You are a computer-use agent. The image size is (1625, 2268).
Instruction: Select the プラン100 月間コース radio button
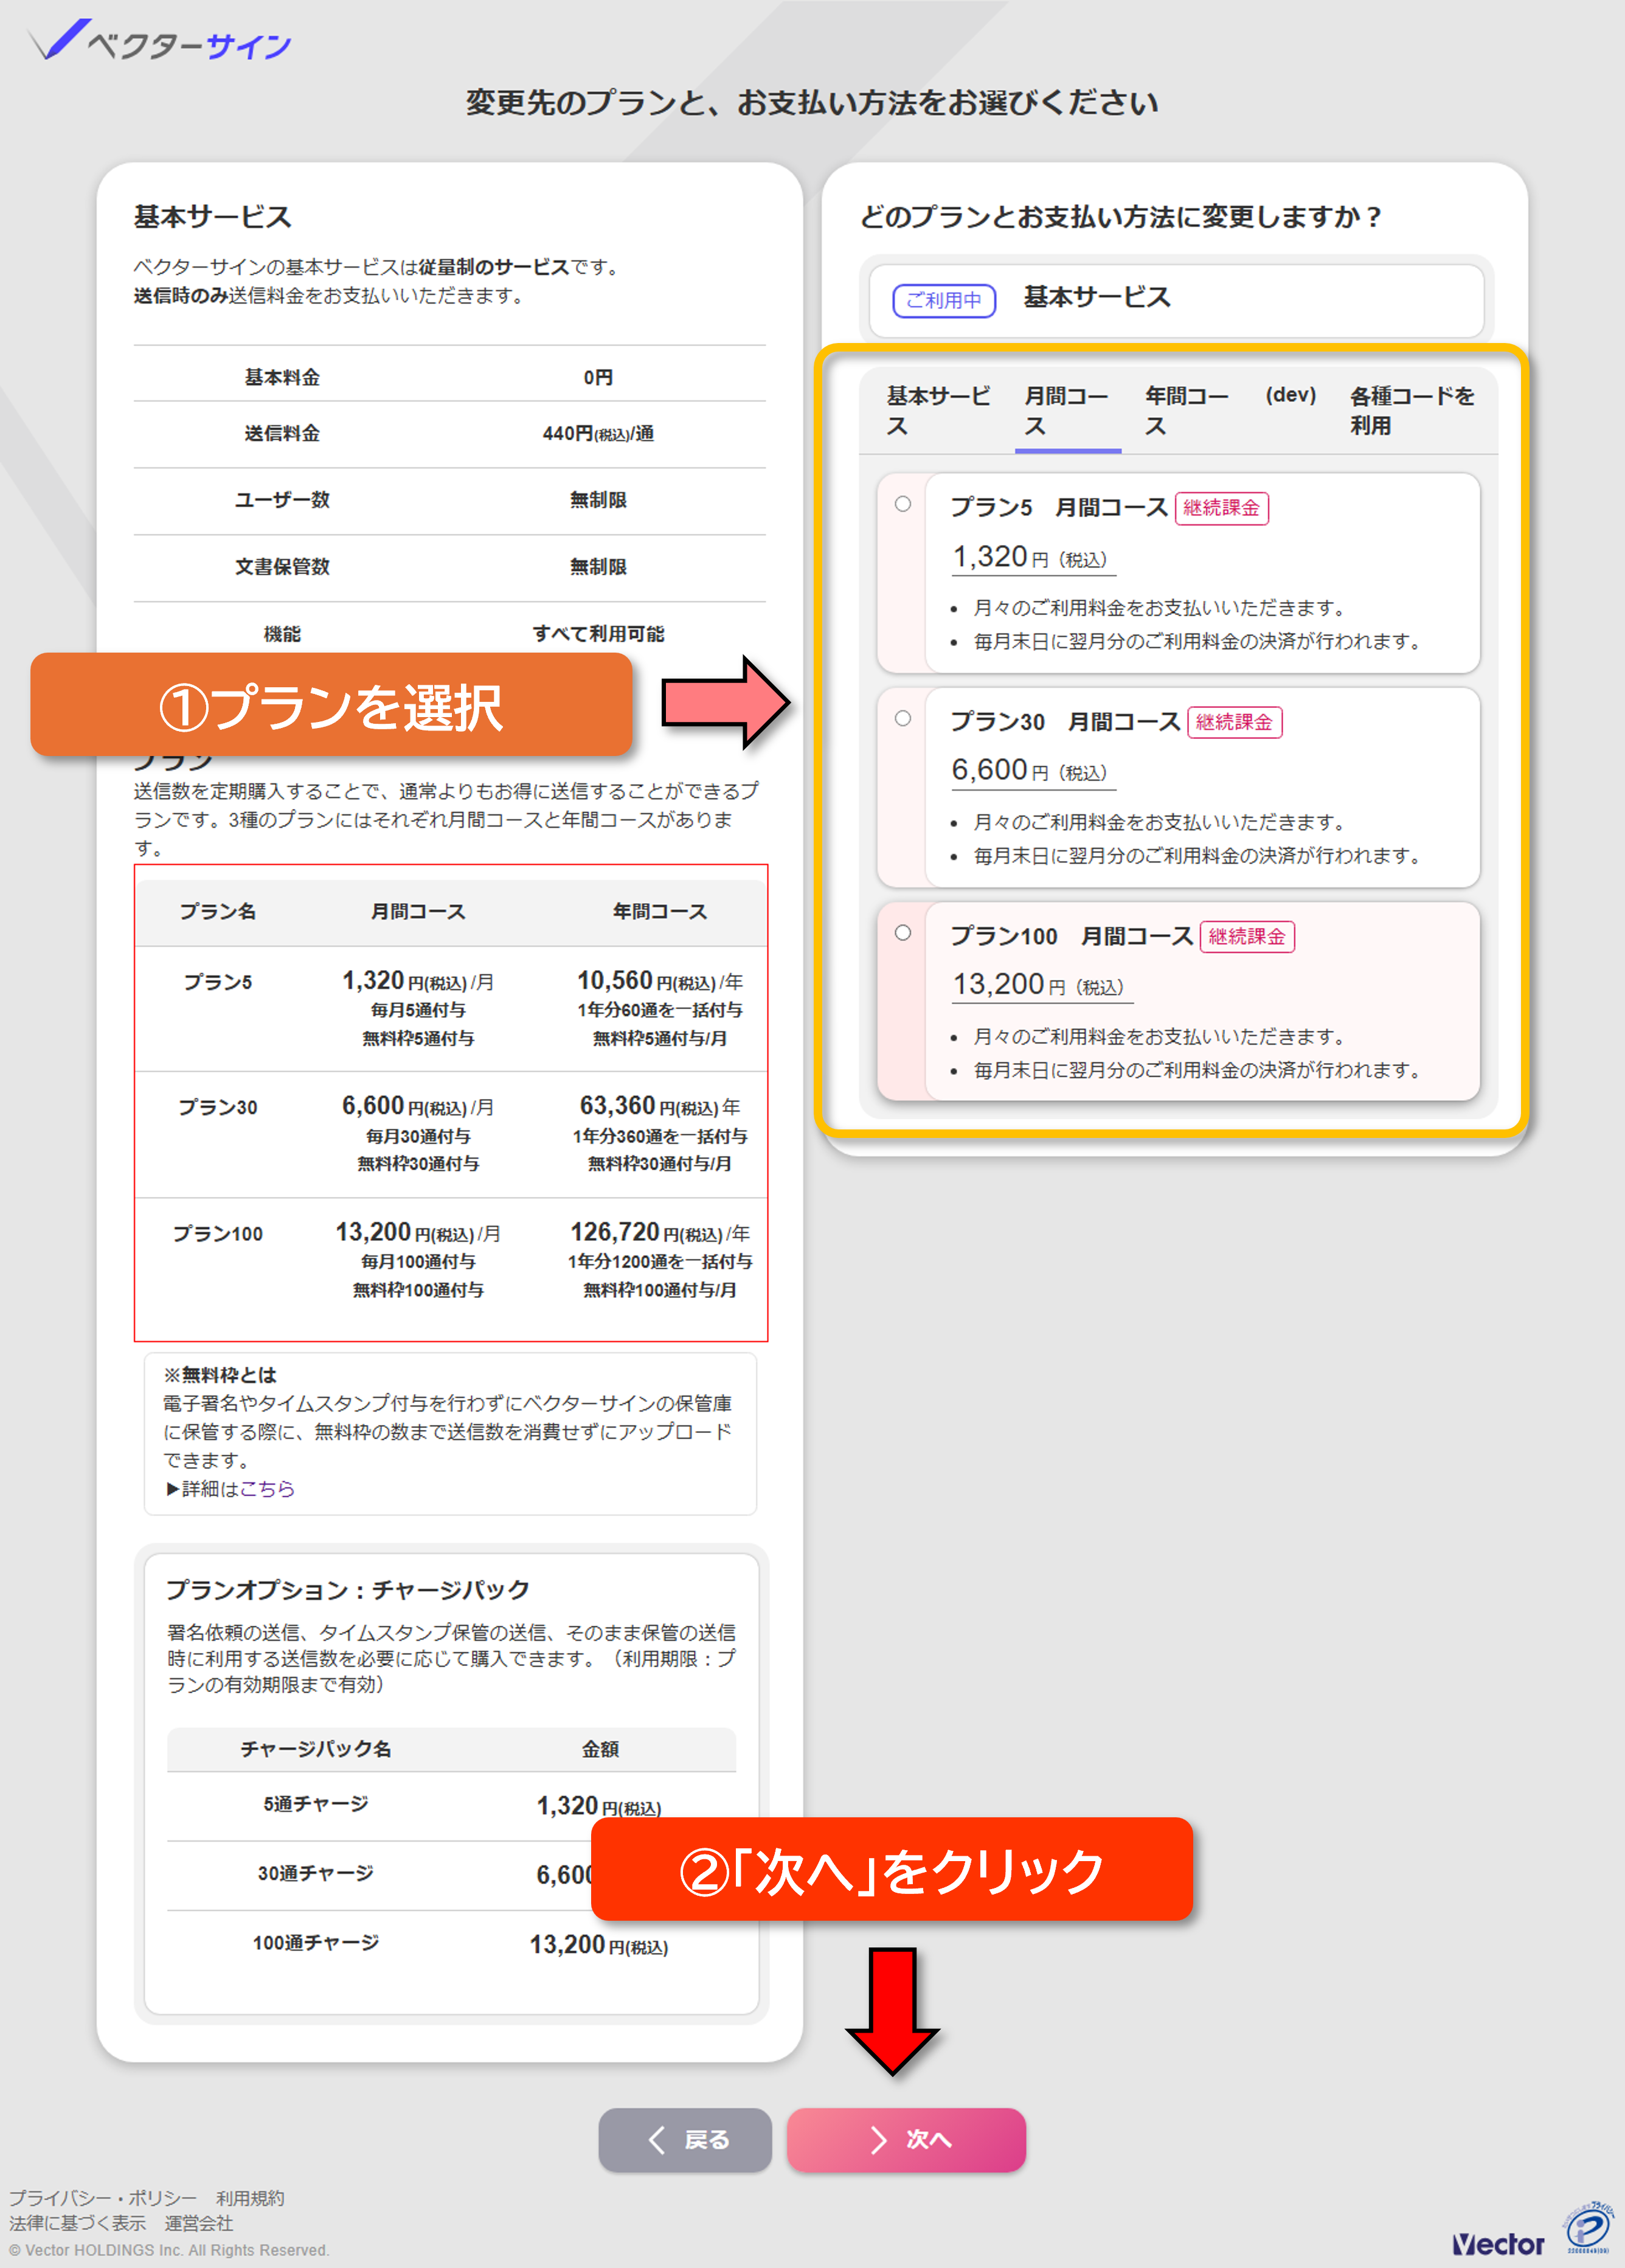tap(903, 932)
